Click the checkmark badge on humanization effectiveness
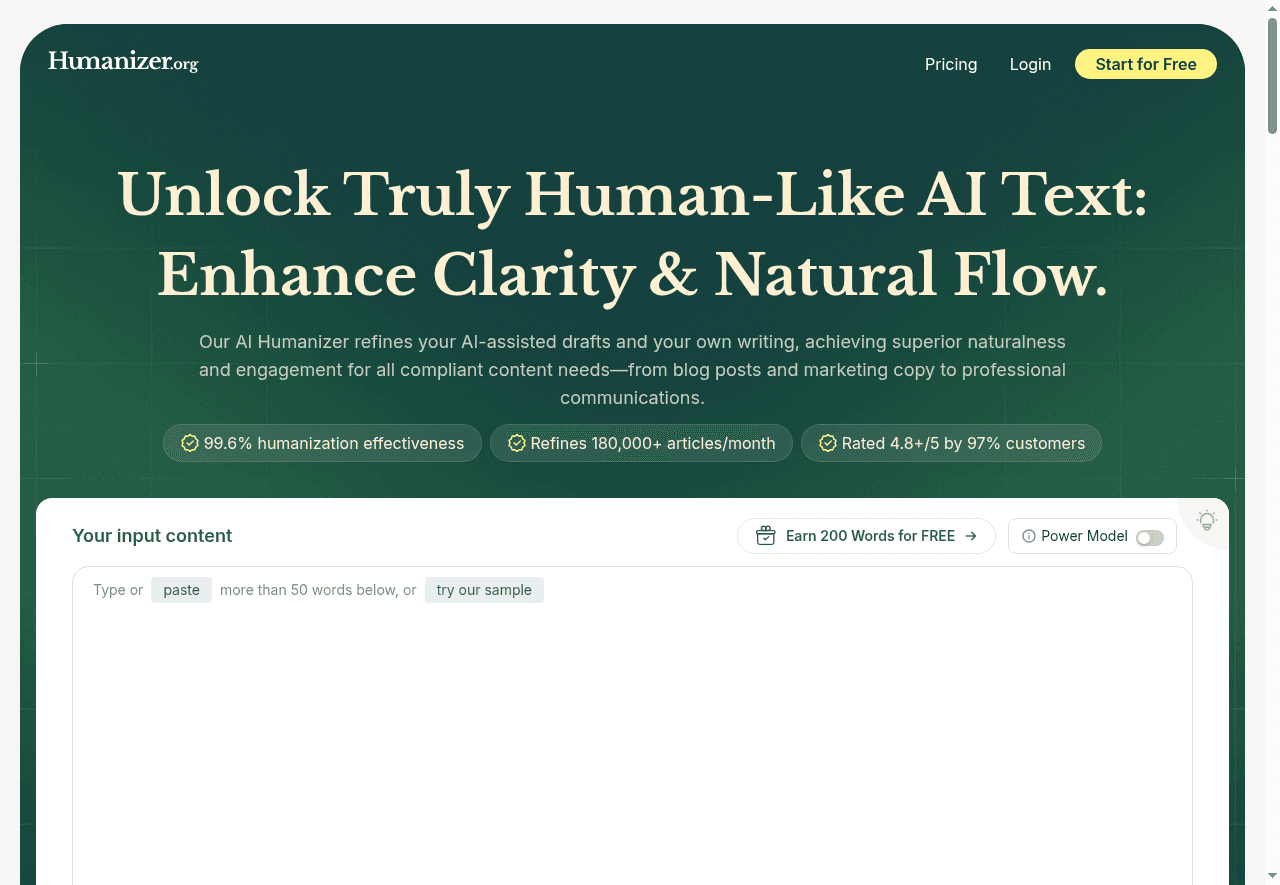The image size is (1280, 885). pyautogui.click(x=190, y=443)
